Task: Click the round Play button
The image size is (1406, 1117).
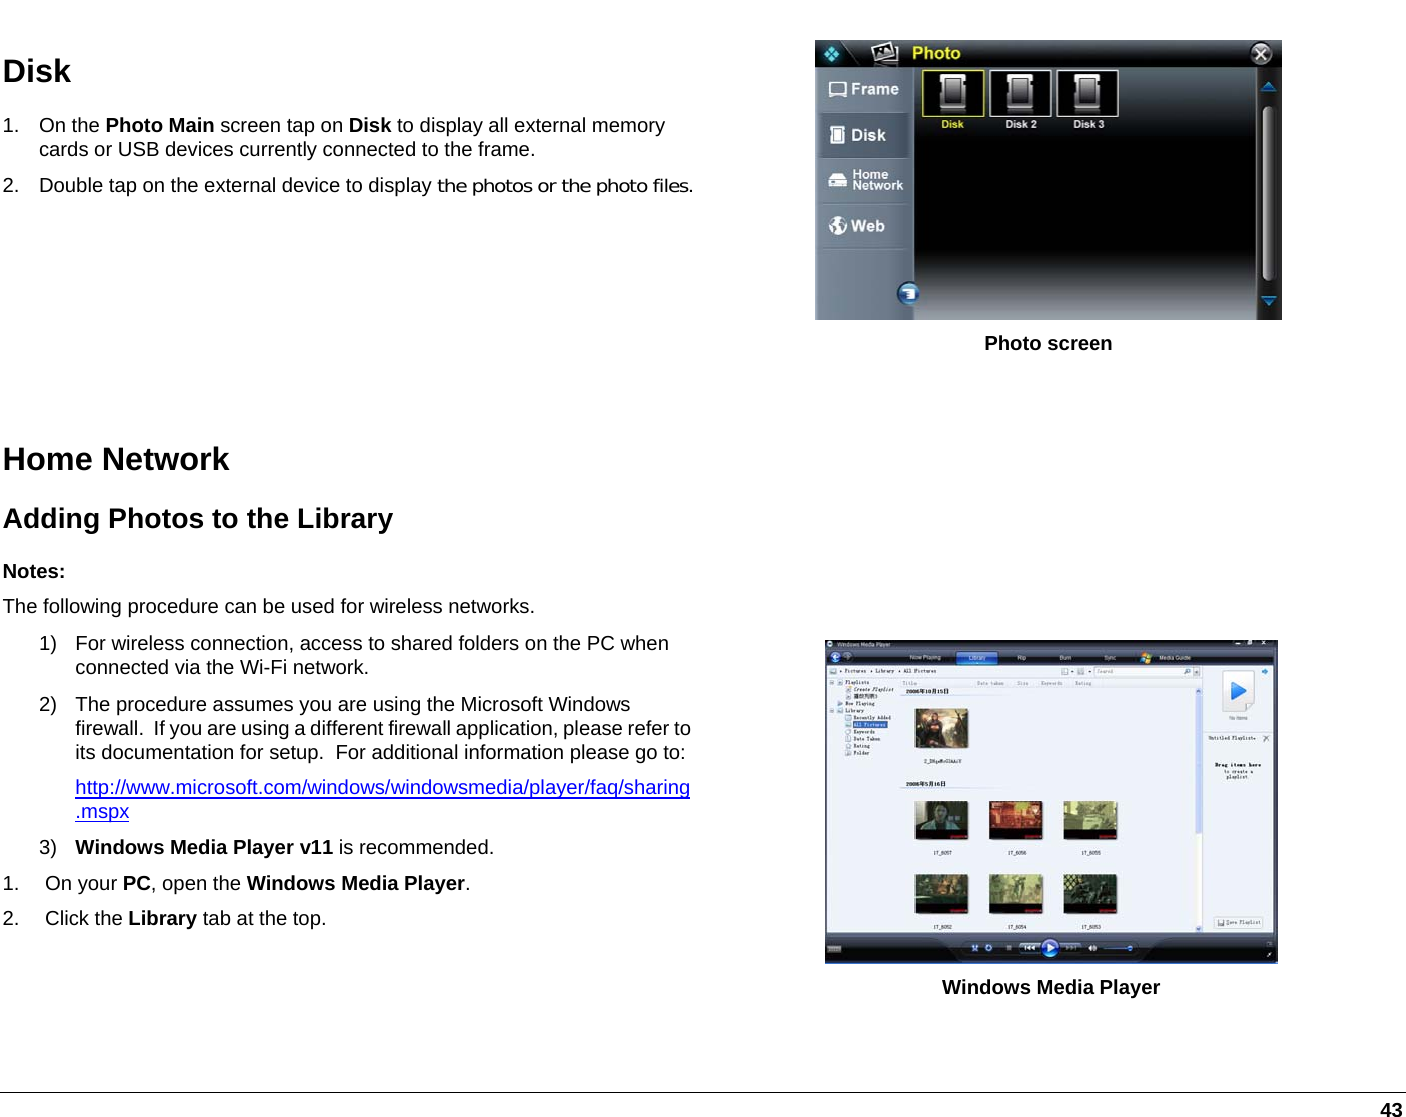Action: click(x=1050, y=948)
